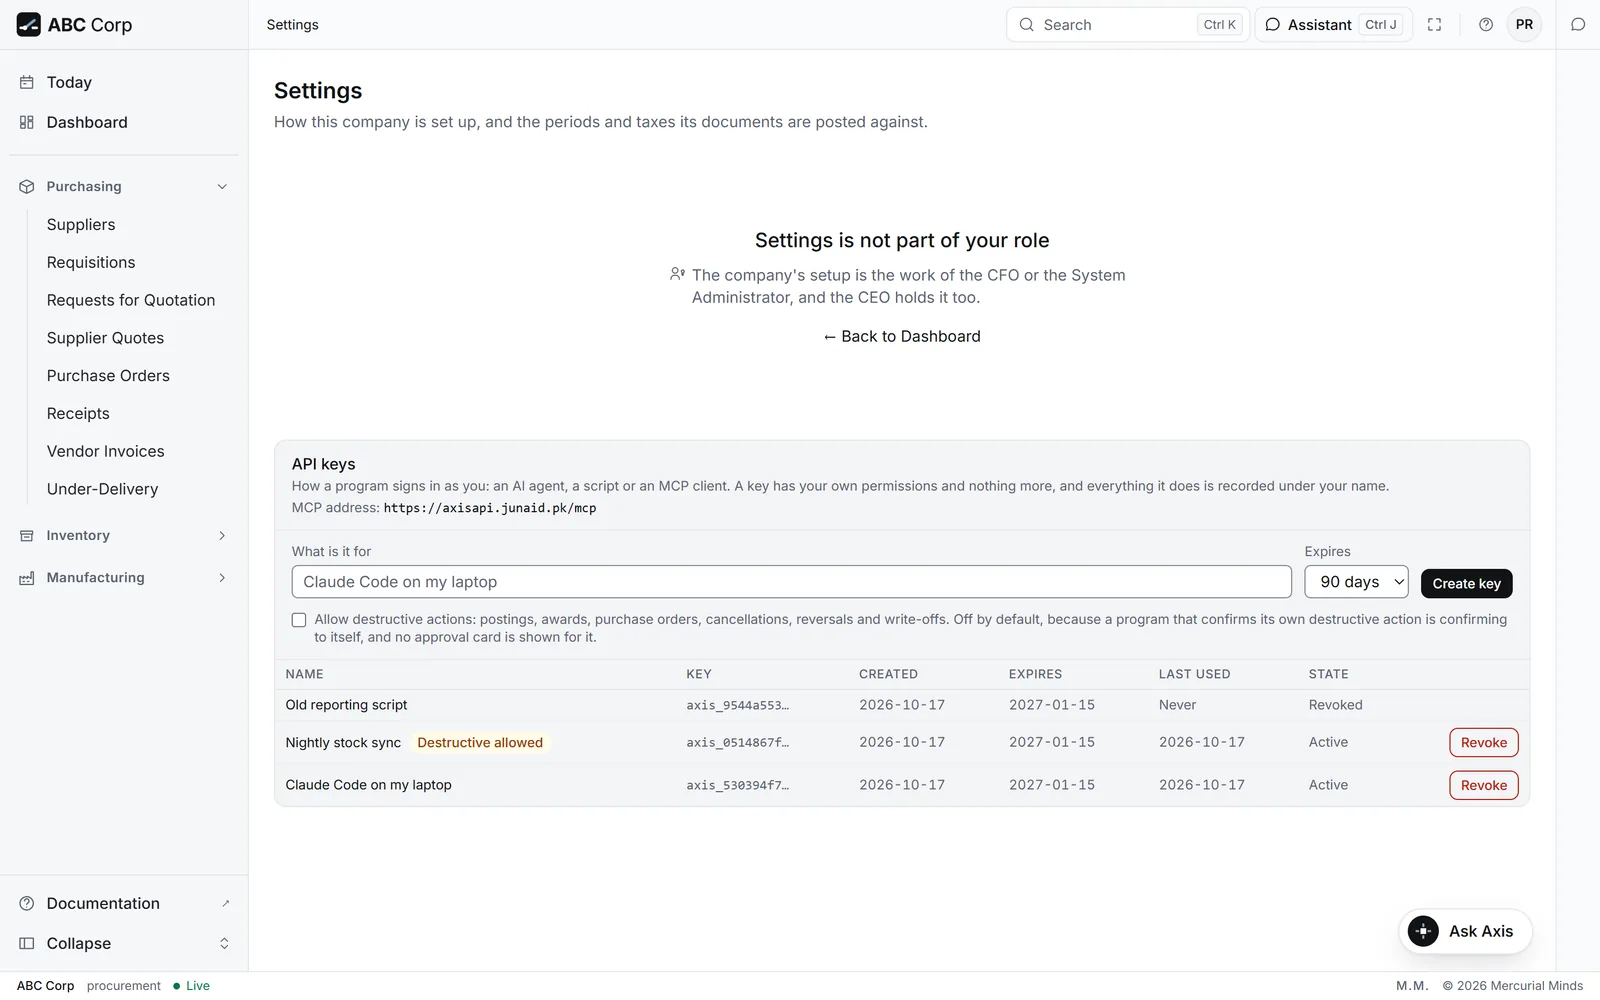Open the Today calendar icon
1600x1000 pixels.
coord(27,83)
